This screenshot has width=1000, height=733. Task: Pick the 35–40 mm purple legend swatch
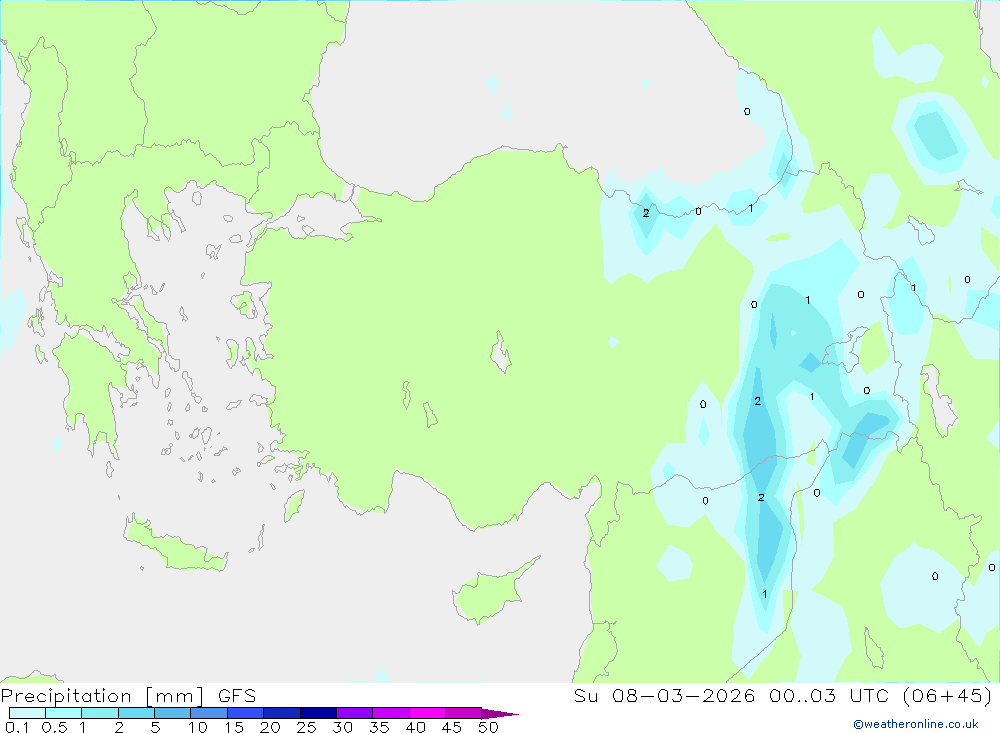click(x=391, y=713)
